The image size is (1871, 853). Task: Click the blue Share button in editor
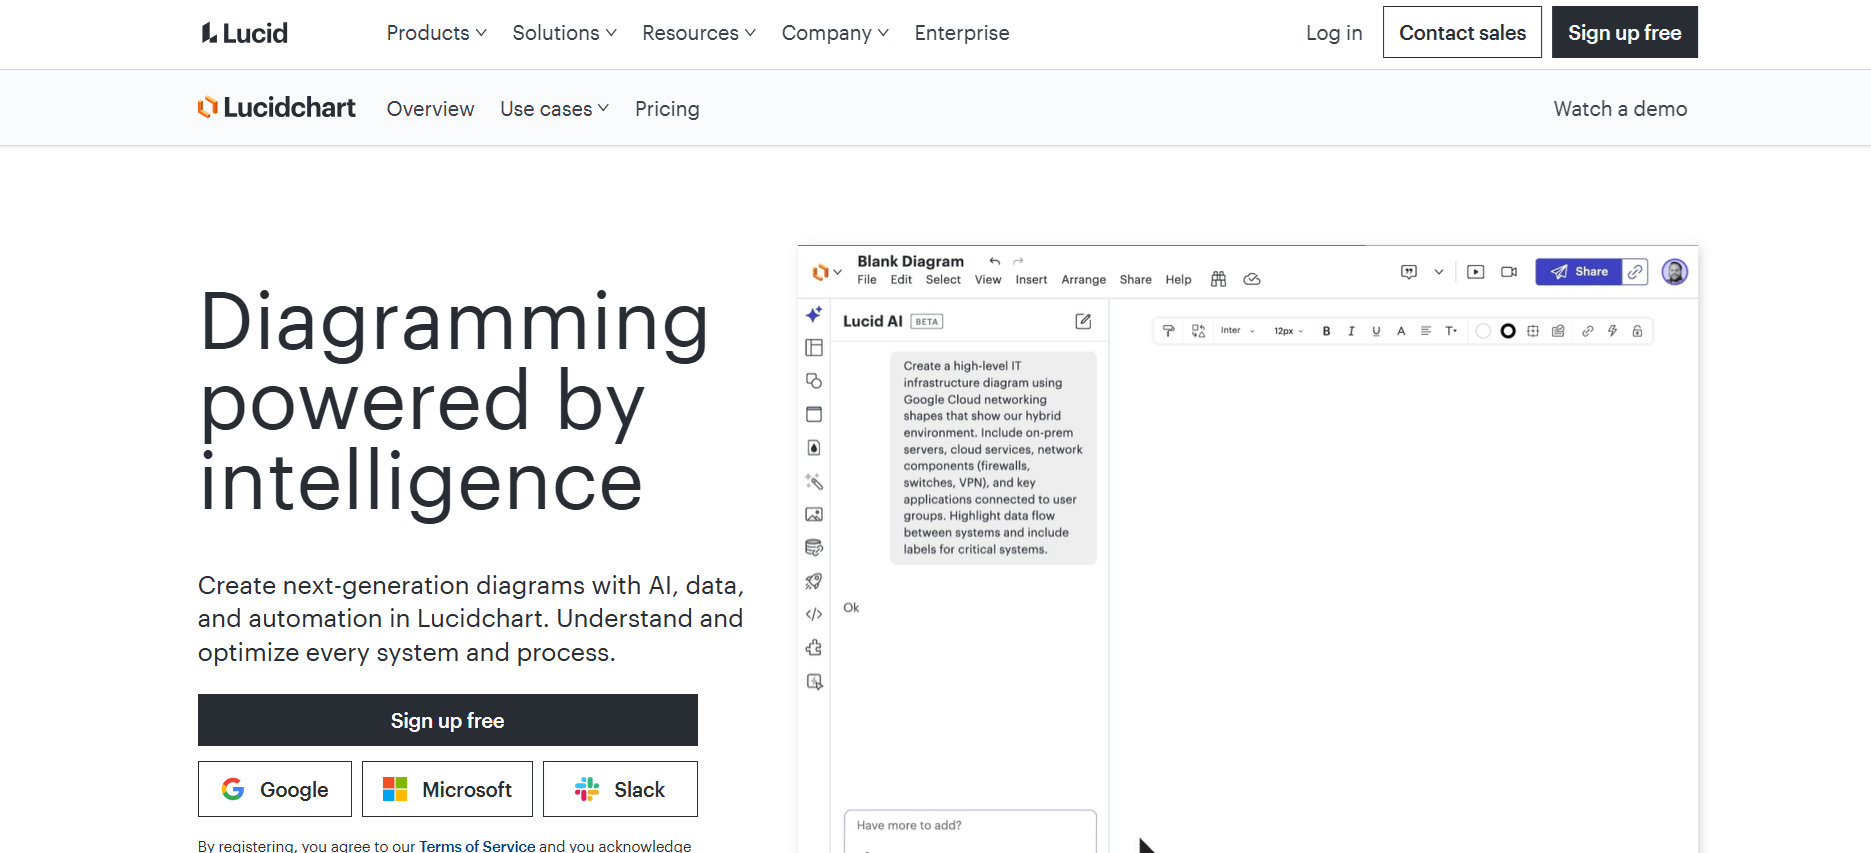coord(1579,272)
